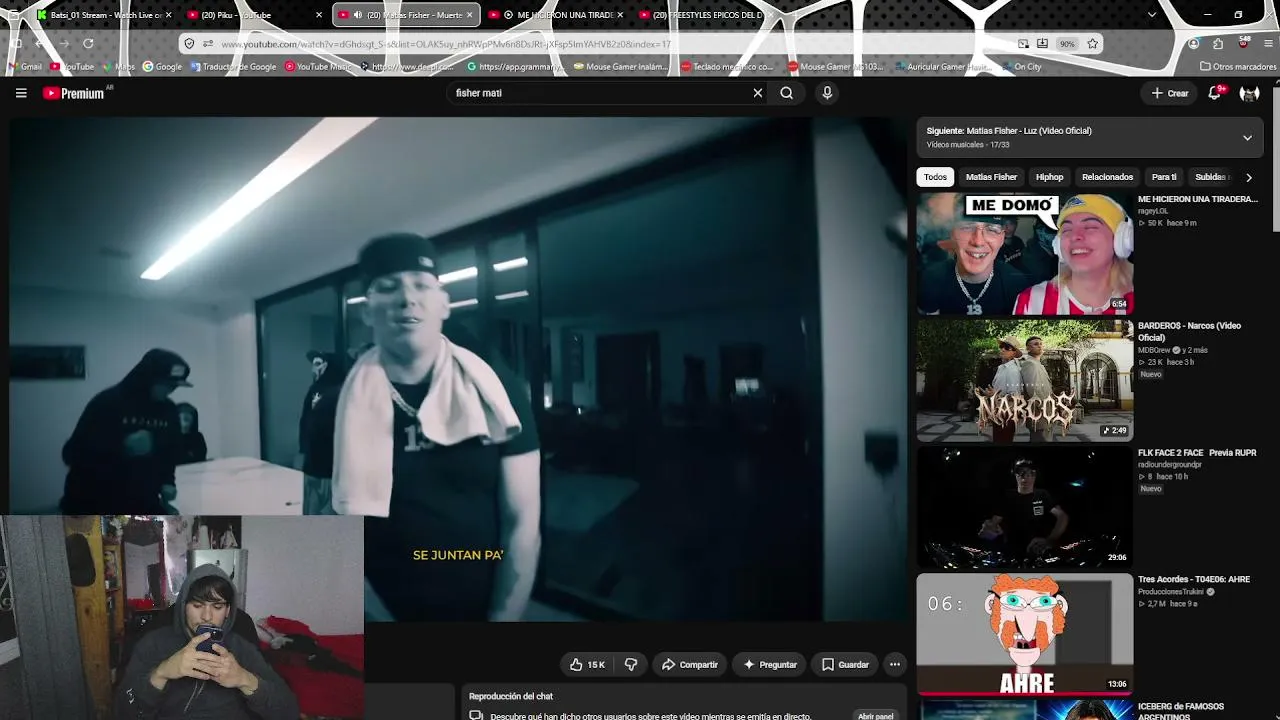This screenshot has width=1280, height=720.
Task: Open YouTube notifications bell
Action: (x=1214, y=93)
